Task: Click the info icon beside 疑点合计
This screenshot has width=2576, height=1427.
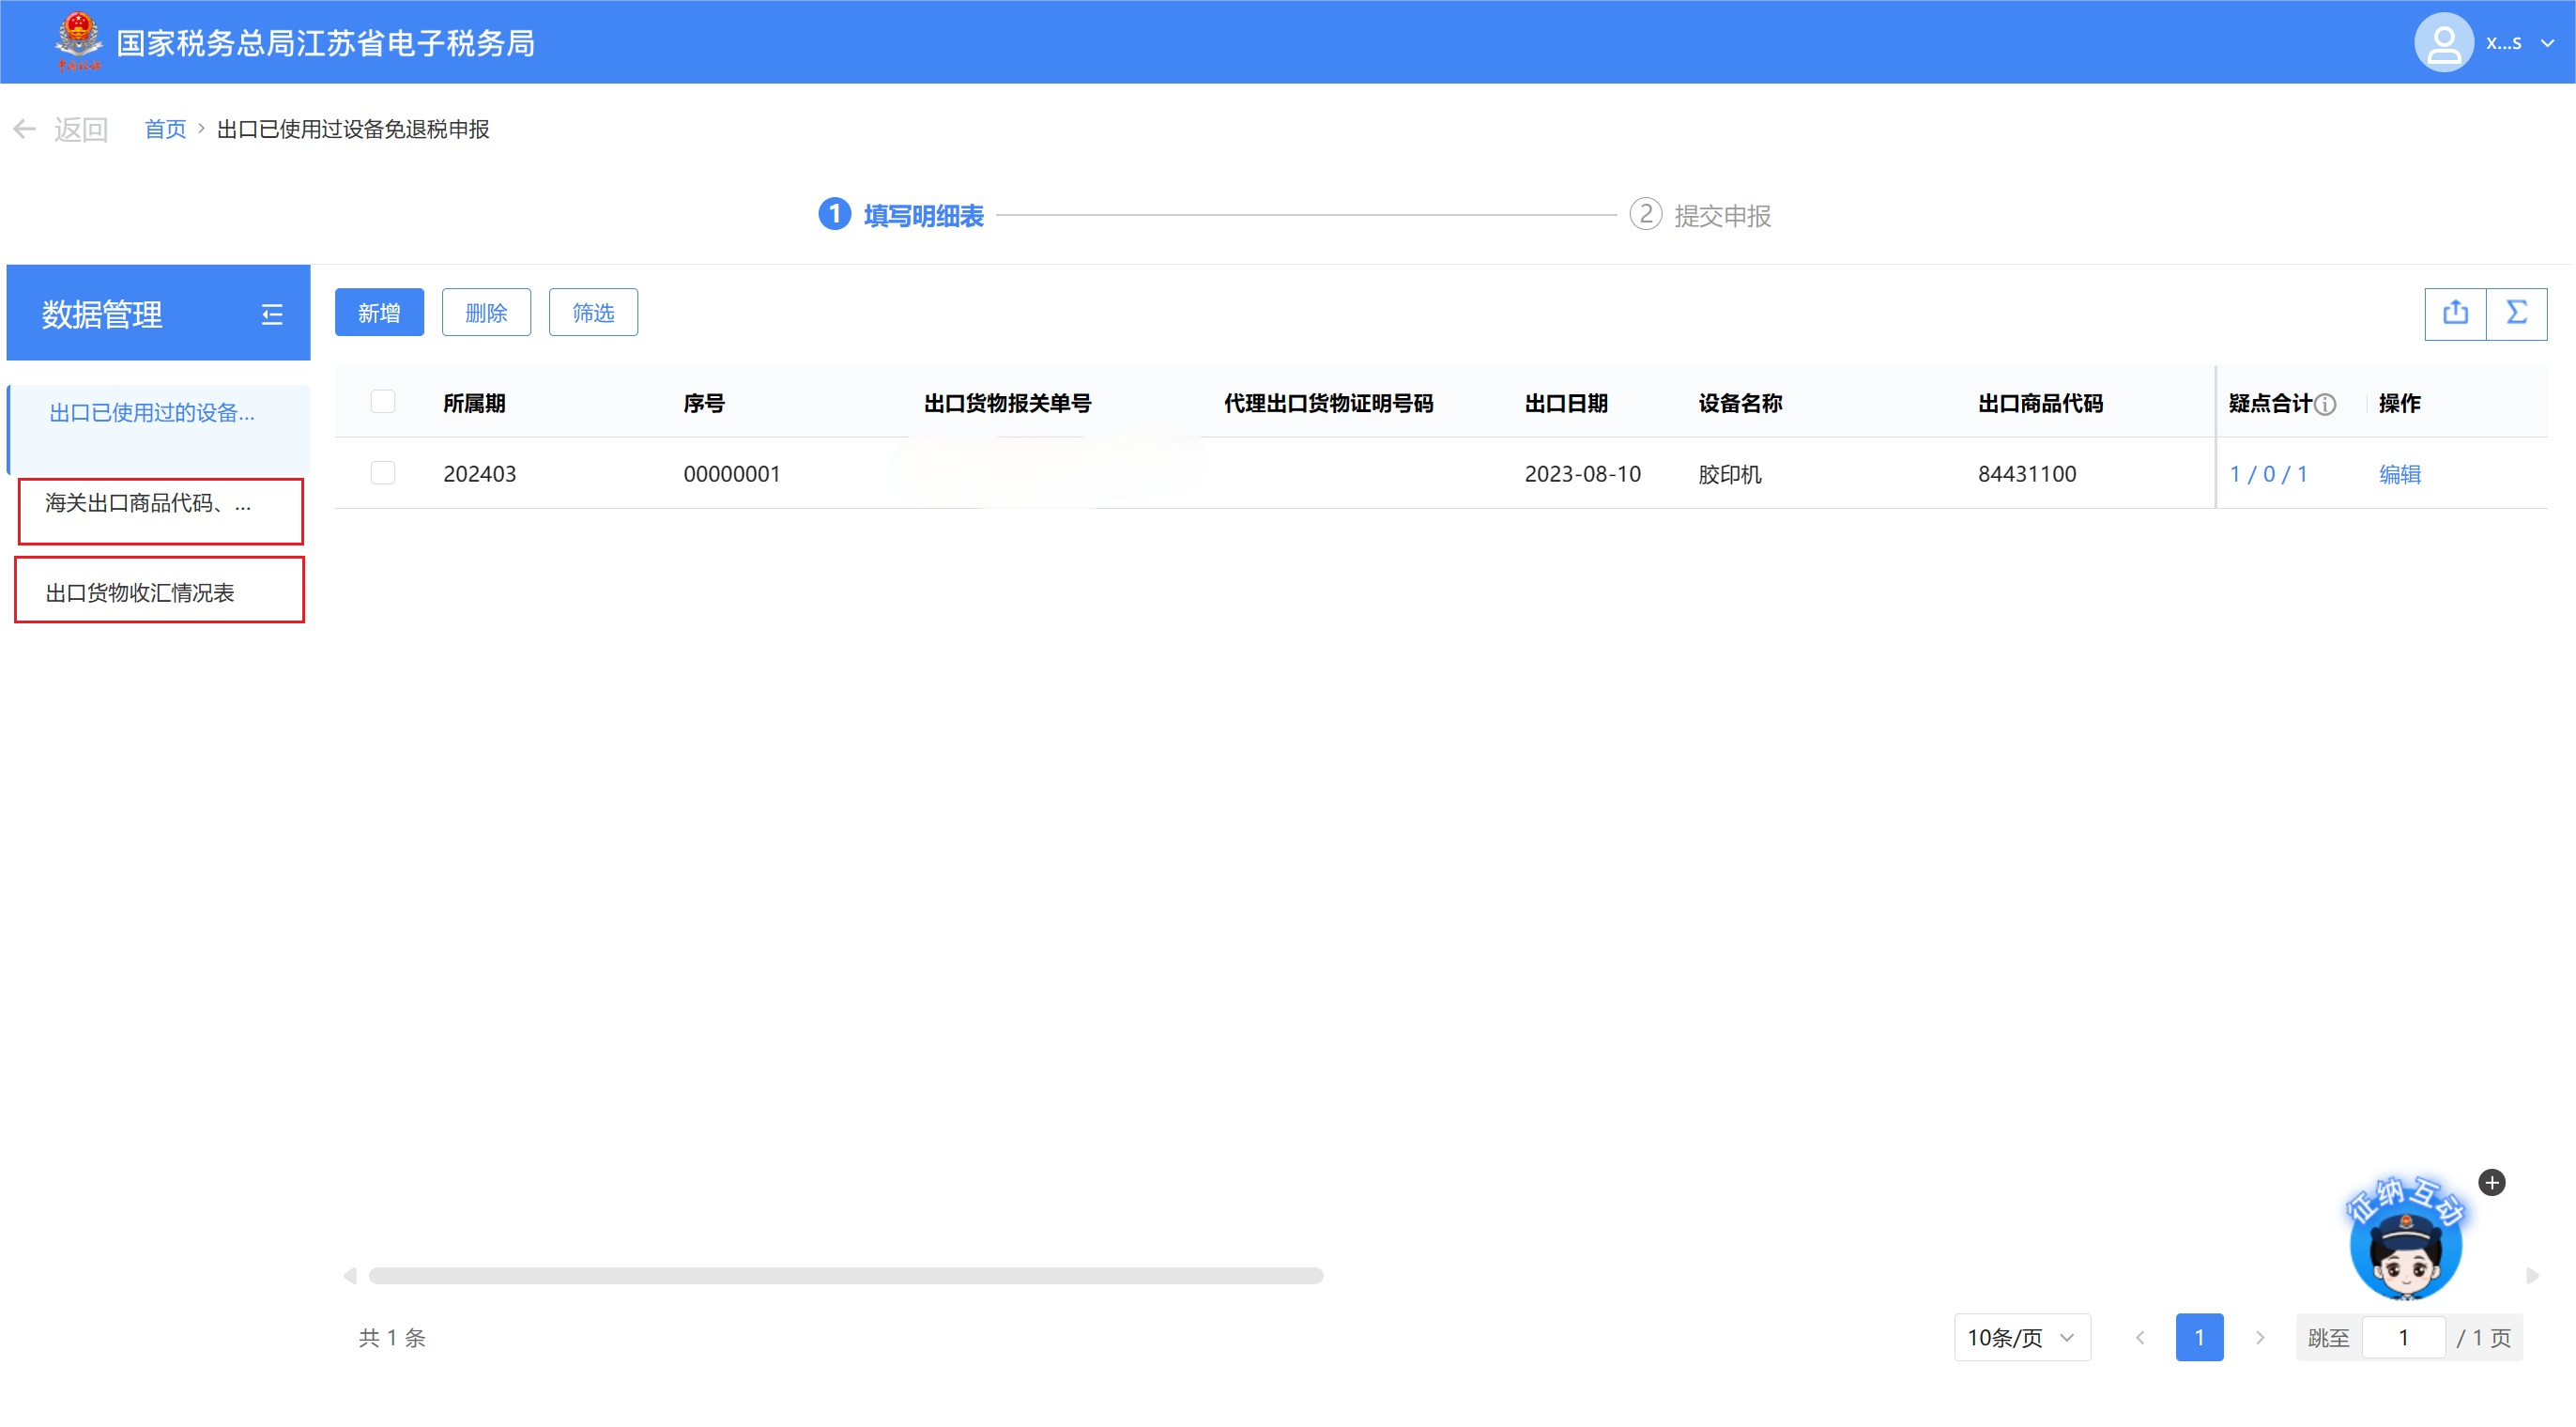Action: point(2326,404)
